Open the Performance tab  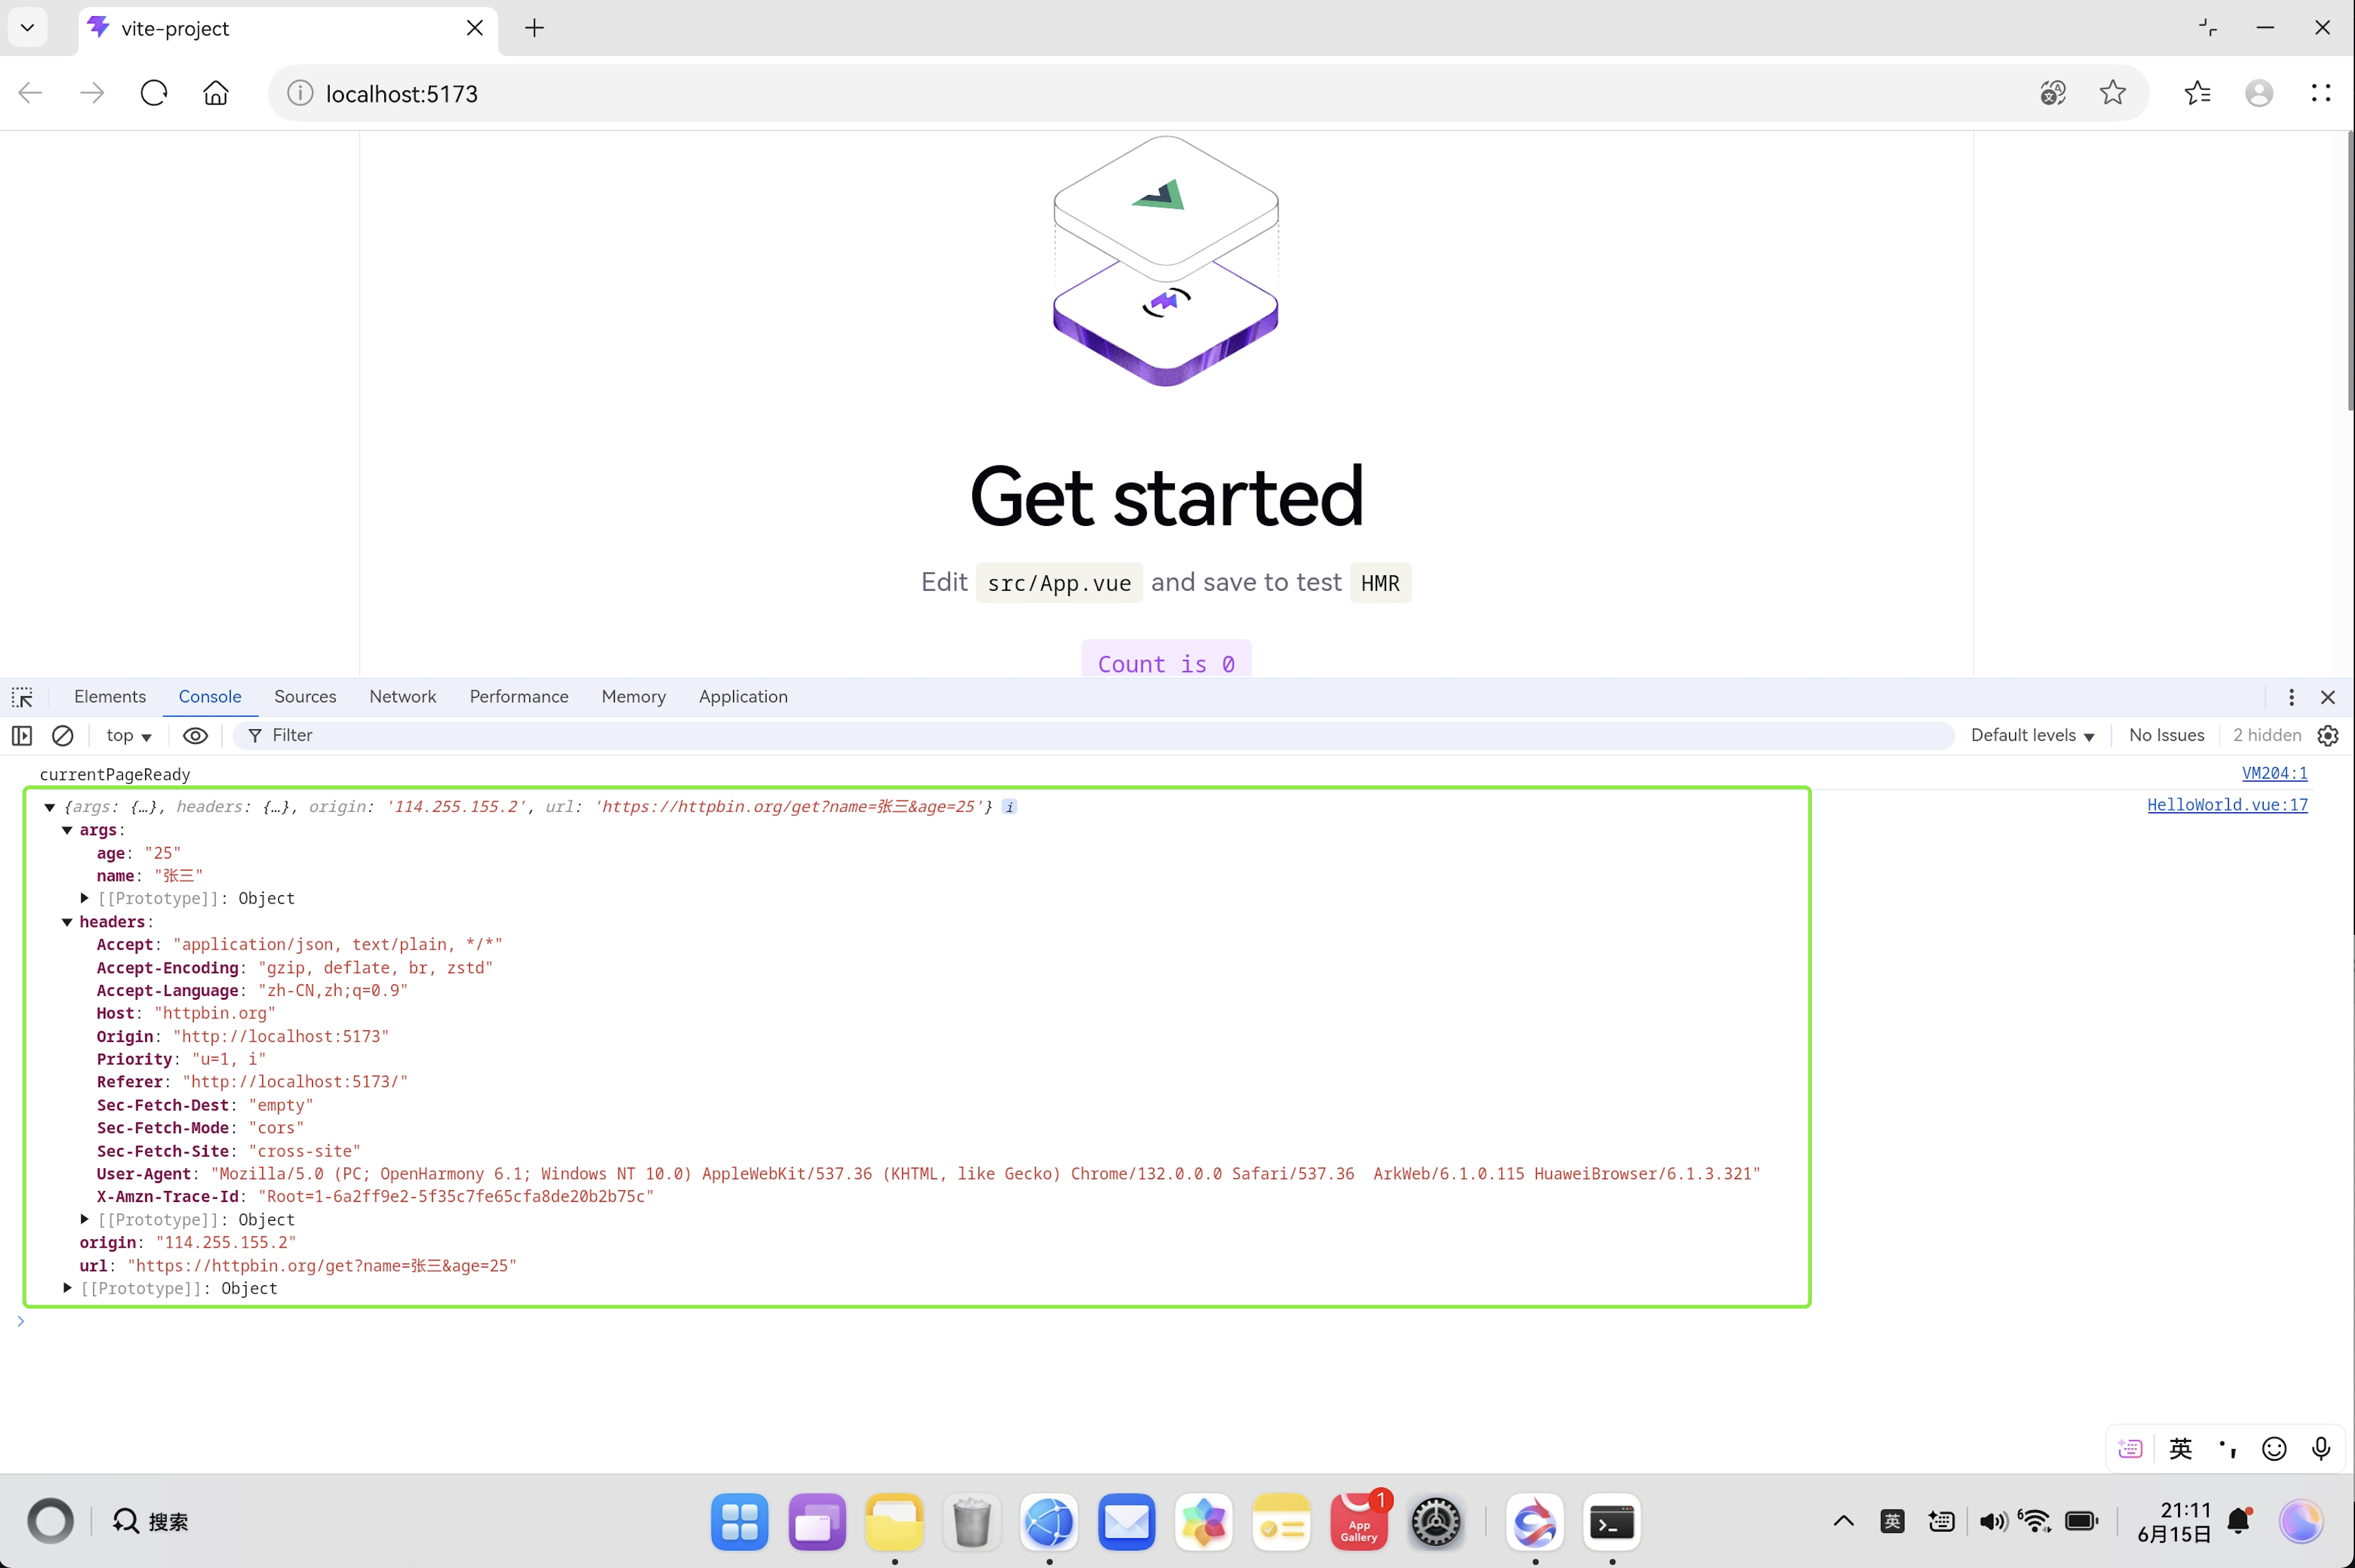519,697
